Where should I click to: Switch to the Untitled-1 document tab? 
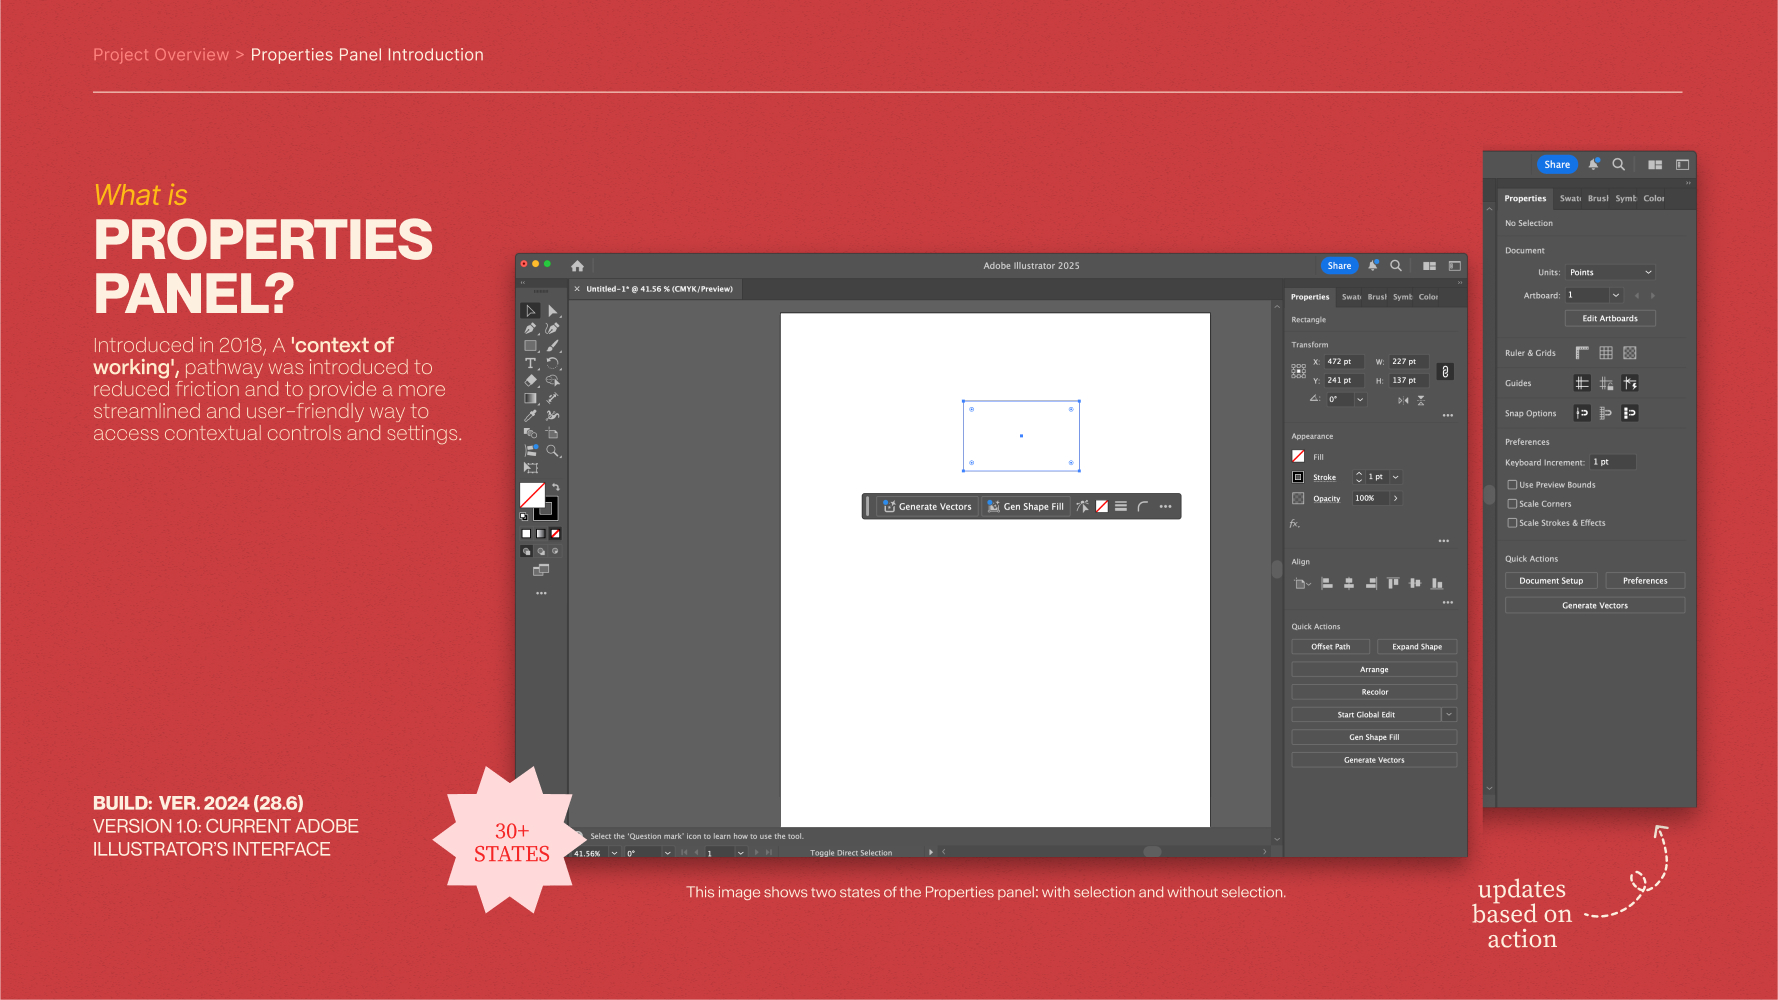[659, 289]
